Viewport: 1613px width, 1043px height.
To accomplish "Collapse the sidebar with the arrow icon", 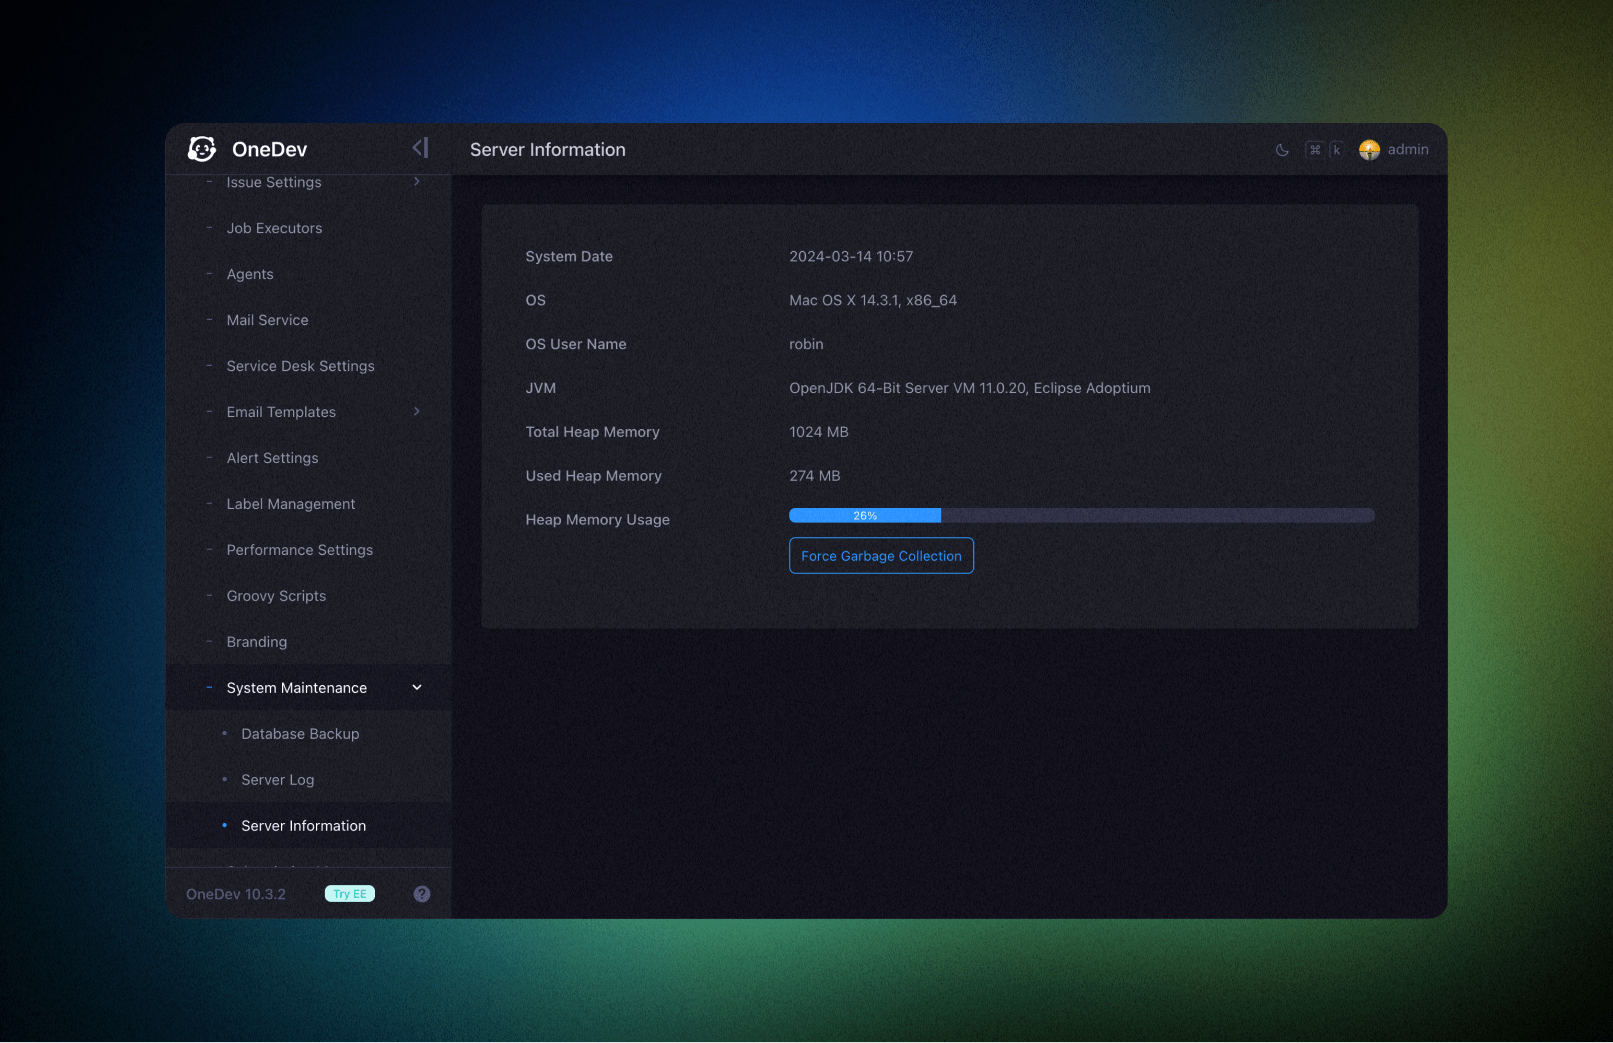I will coord(420,148).
